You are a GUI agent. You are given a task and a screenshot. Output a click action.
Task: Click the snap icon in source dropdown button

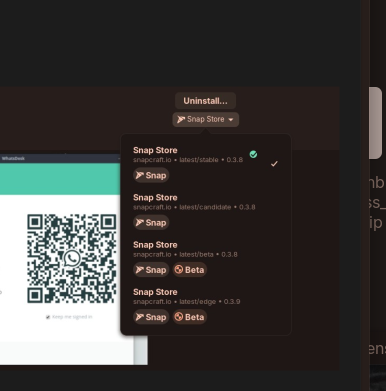tap(181, 119)
